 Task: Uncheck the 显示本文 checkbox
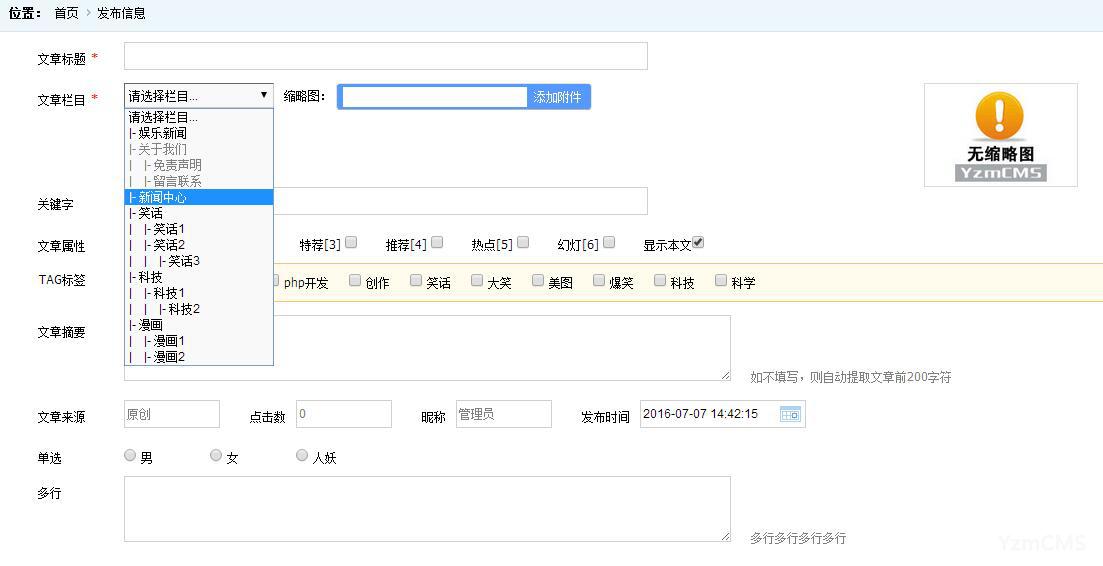tap(698, 242)
